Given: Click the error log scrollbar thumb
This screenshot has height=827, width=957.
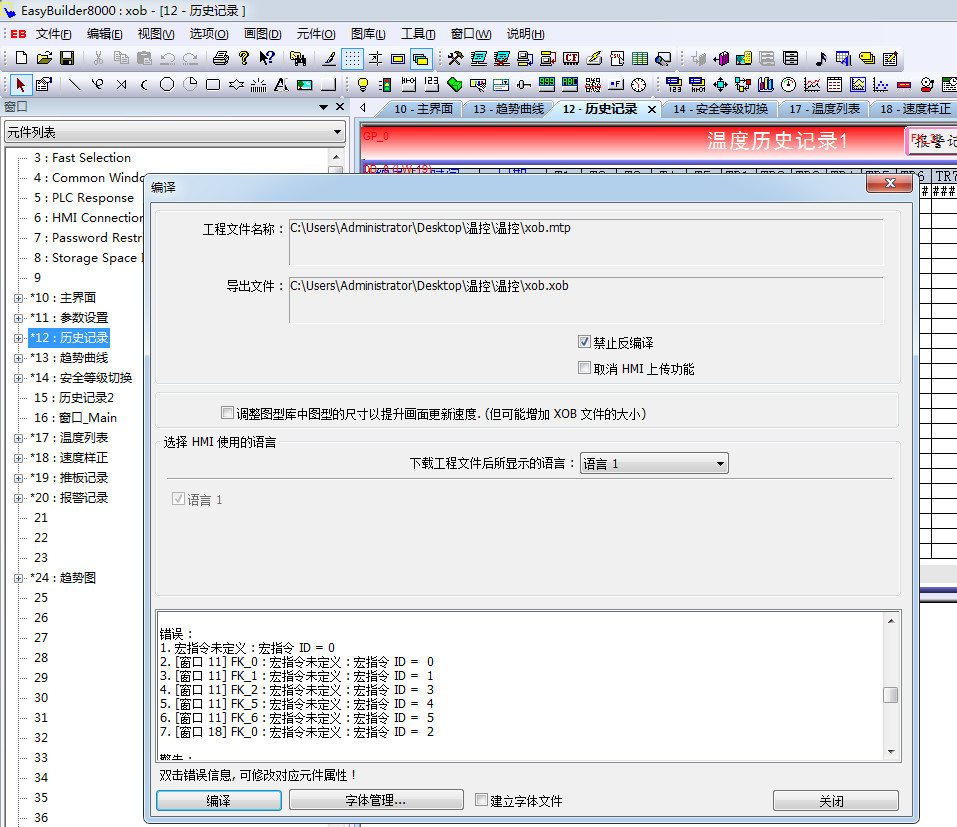Looking at the screenshot, I should [890, 695].
